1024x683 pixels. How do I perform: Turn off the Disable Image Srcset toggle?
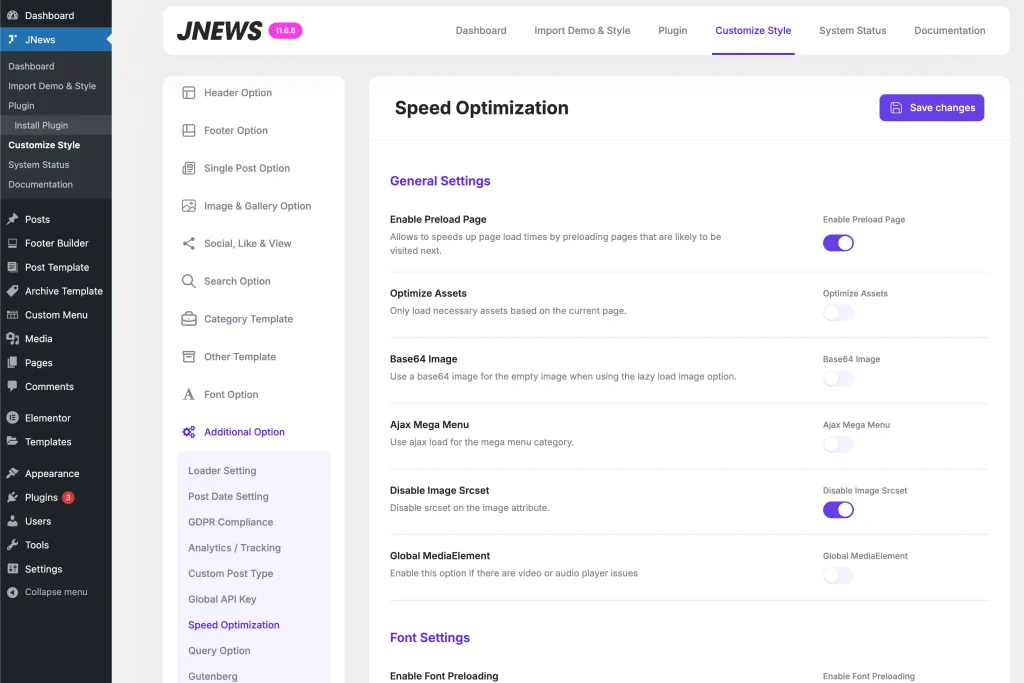coord(838,510)
